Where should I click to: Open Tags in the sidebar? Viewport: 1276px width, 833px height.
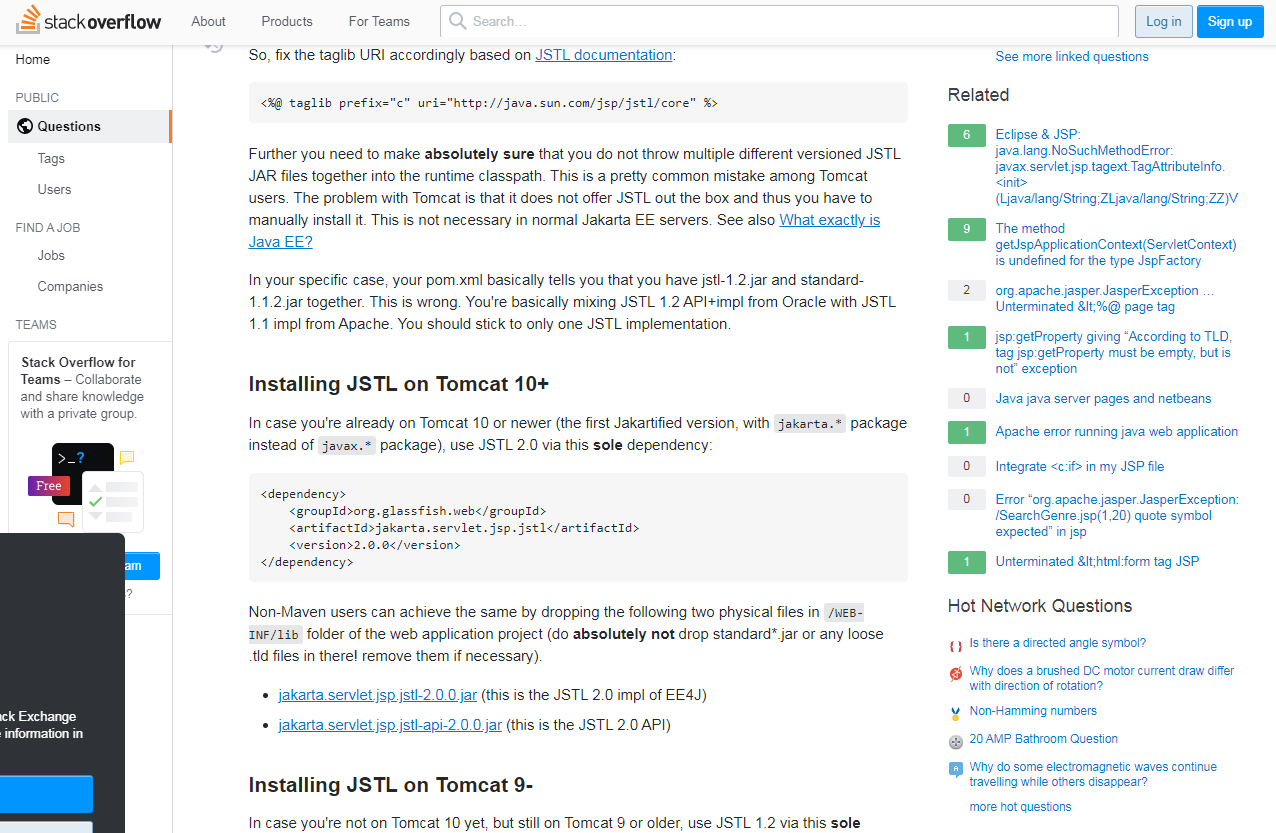(51, 158)
